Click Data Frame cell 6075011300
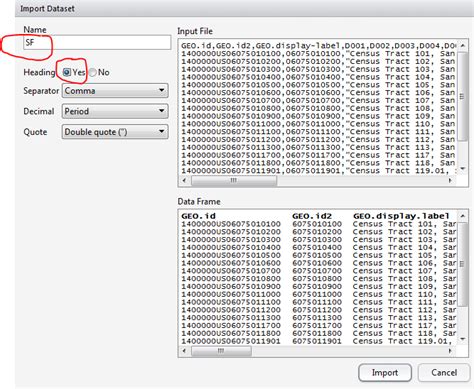The image size is (474, 389). tap(317, 318)
